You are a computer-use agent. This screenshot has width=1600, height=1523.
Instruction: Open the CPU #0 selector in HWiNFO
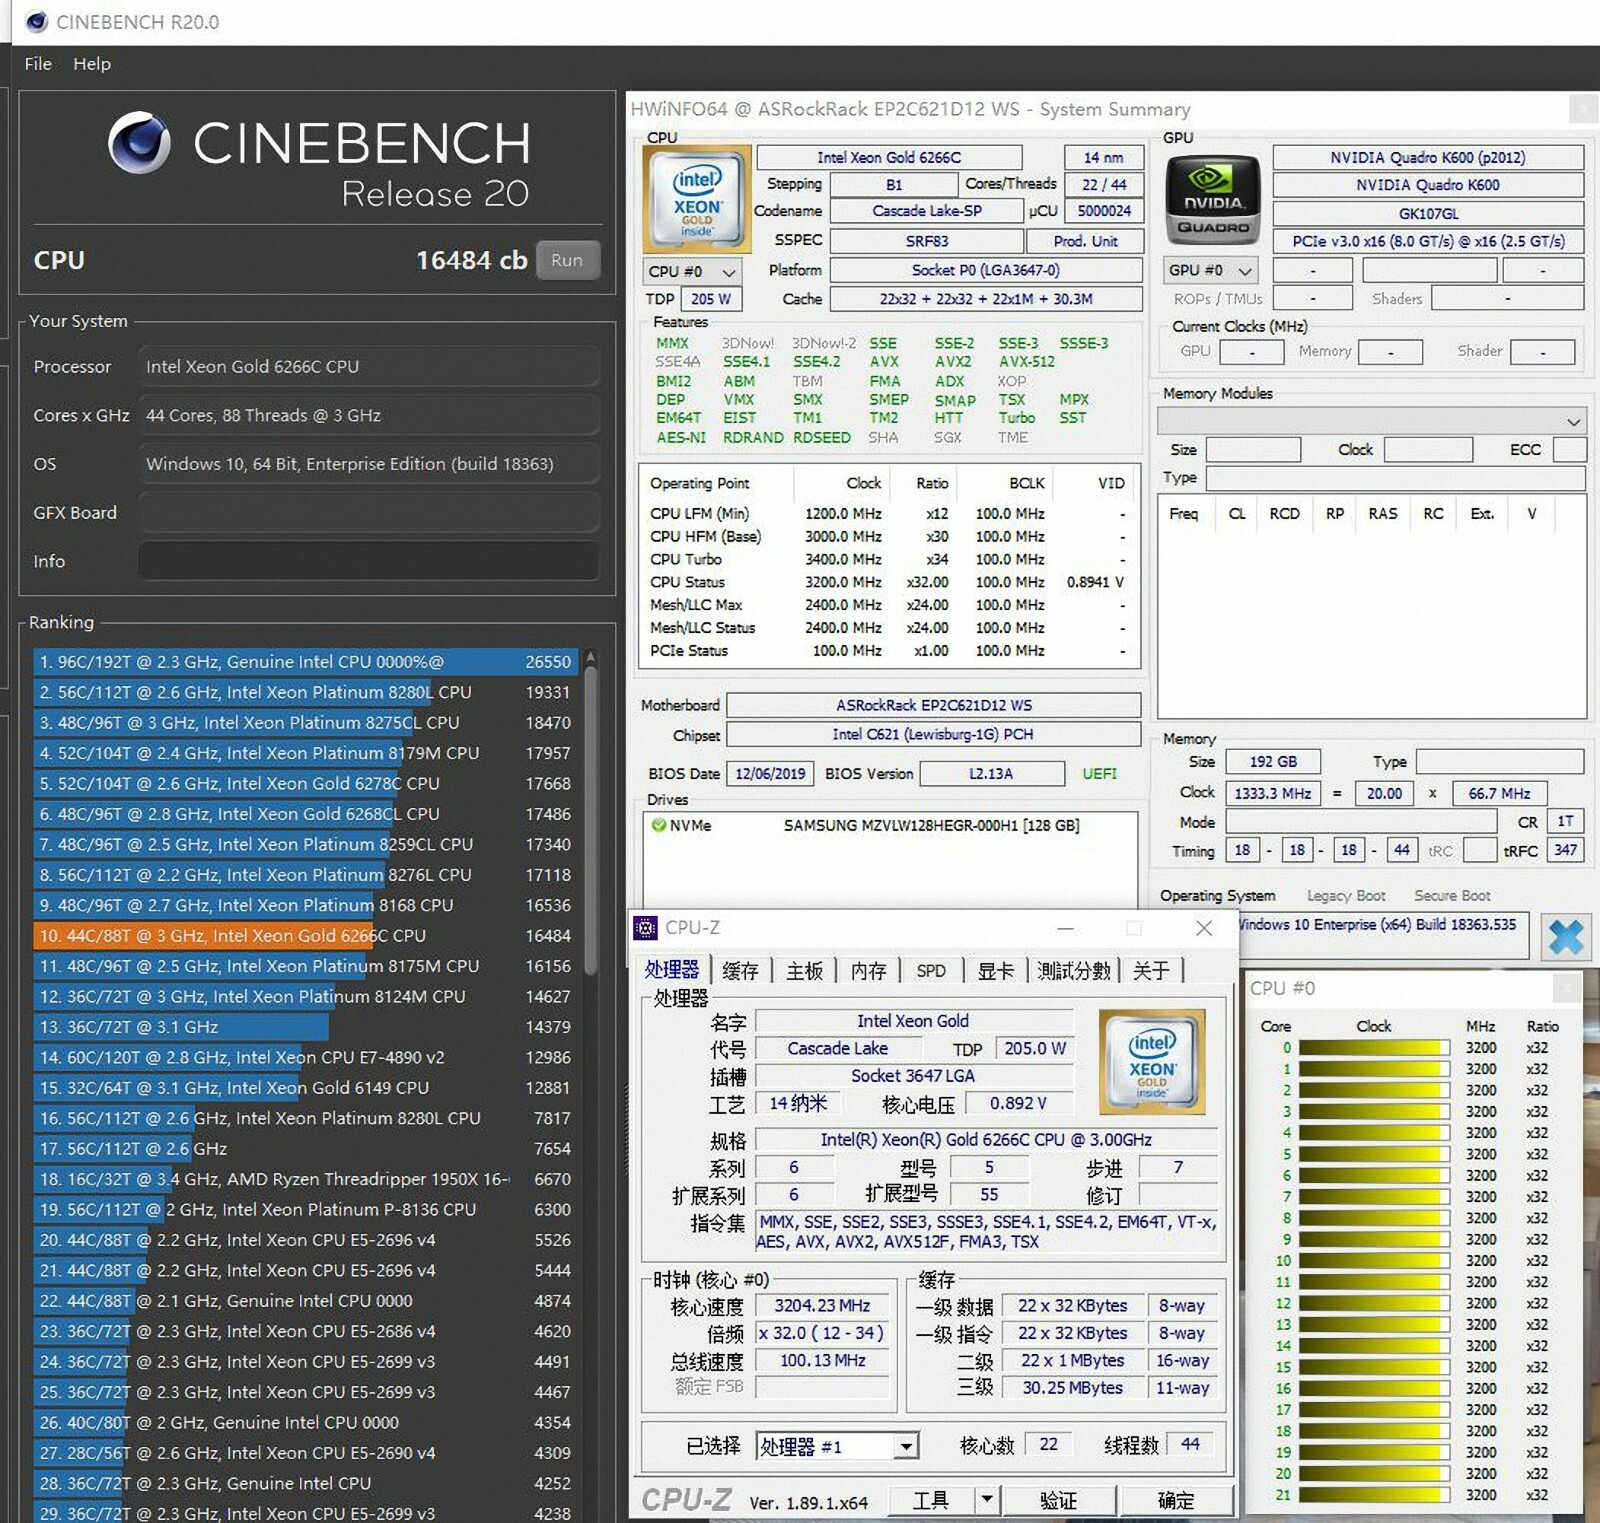click(x=691, y=271)
